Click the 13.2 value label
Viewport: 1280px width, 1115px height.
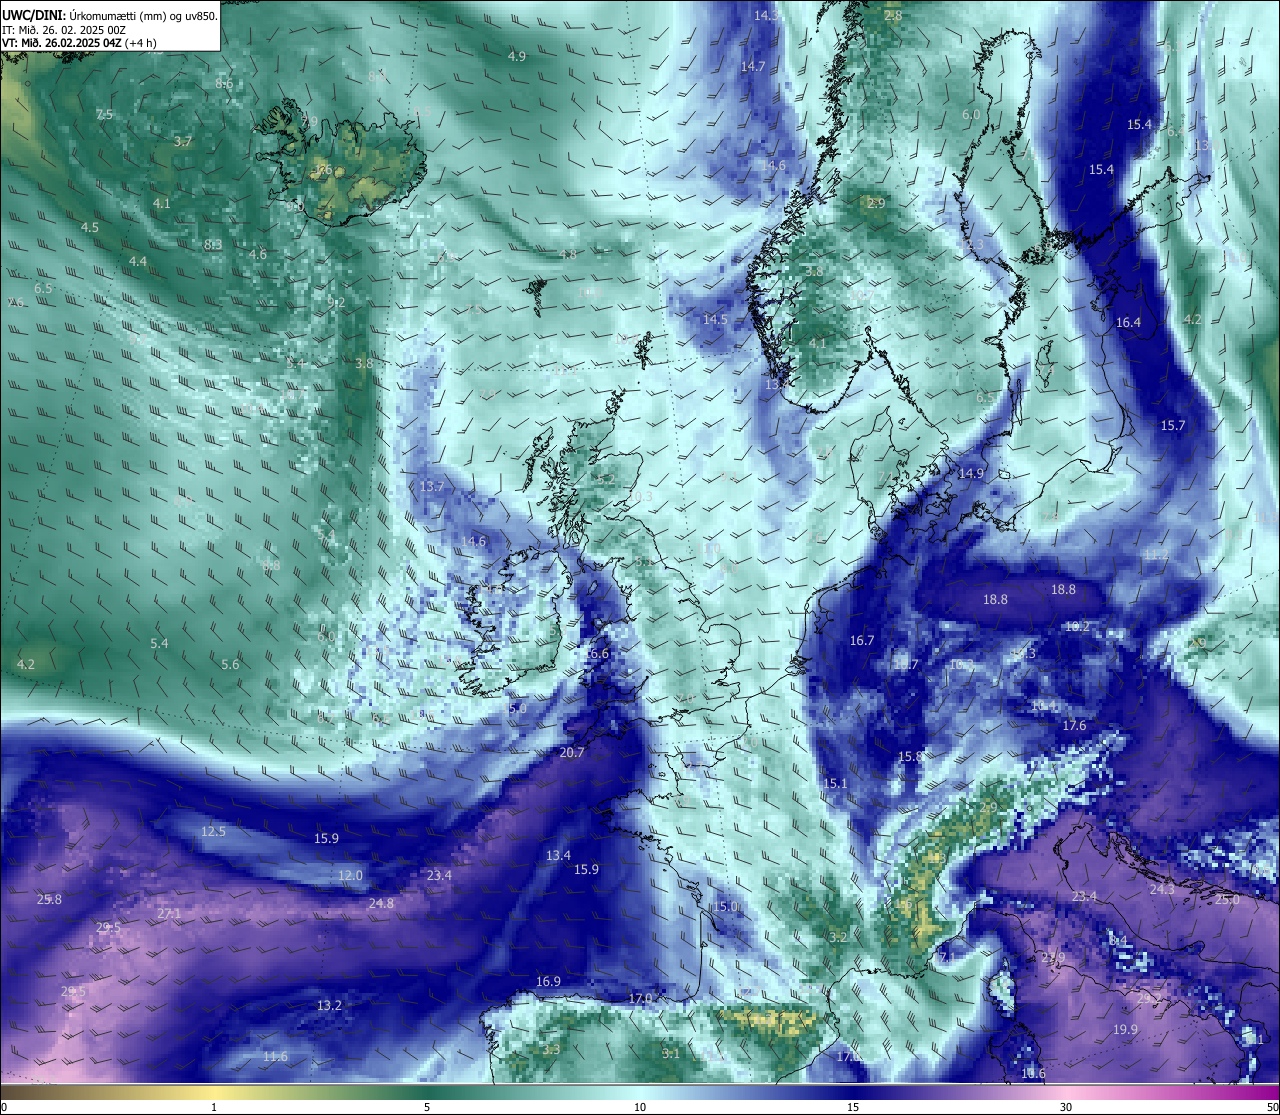pyautogui.click(x=329, y=1005)
